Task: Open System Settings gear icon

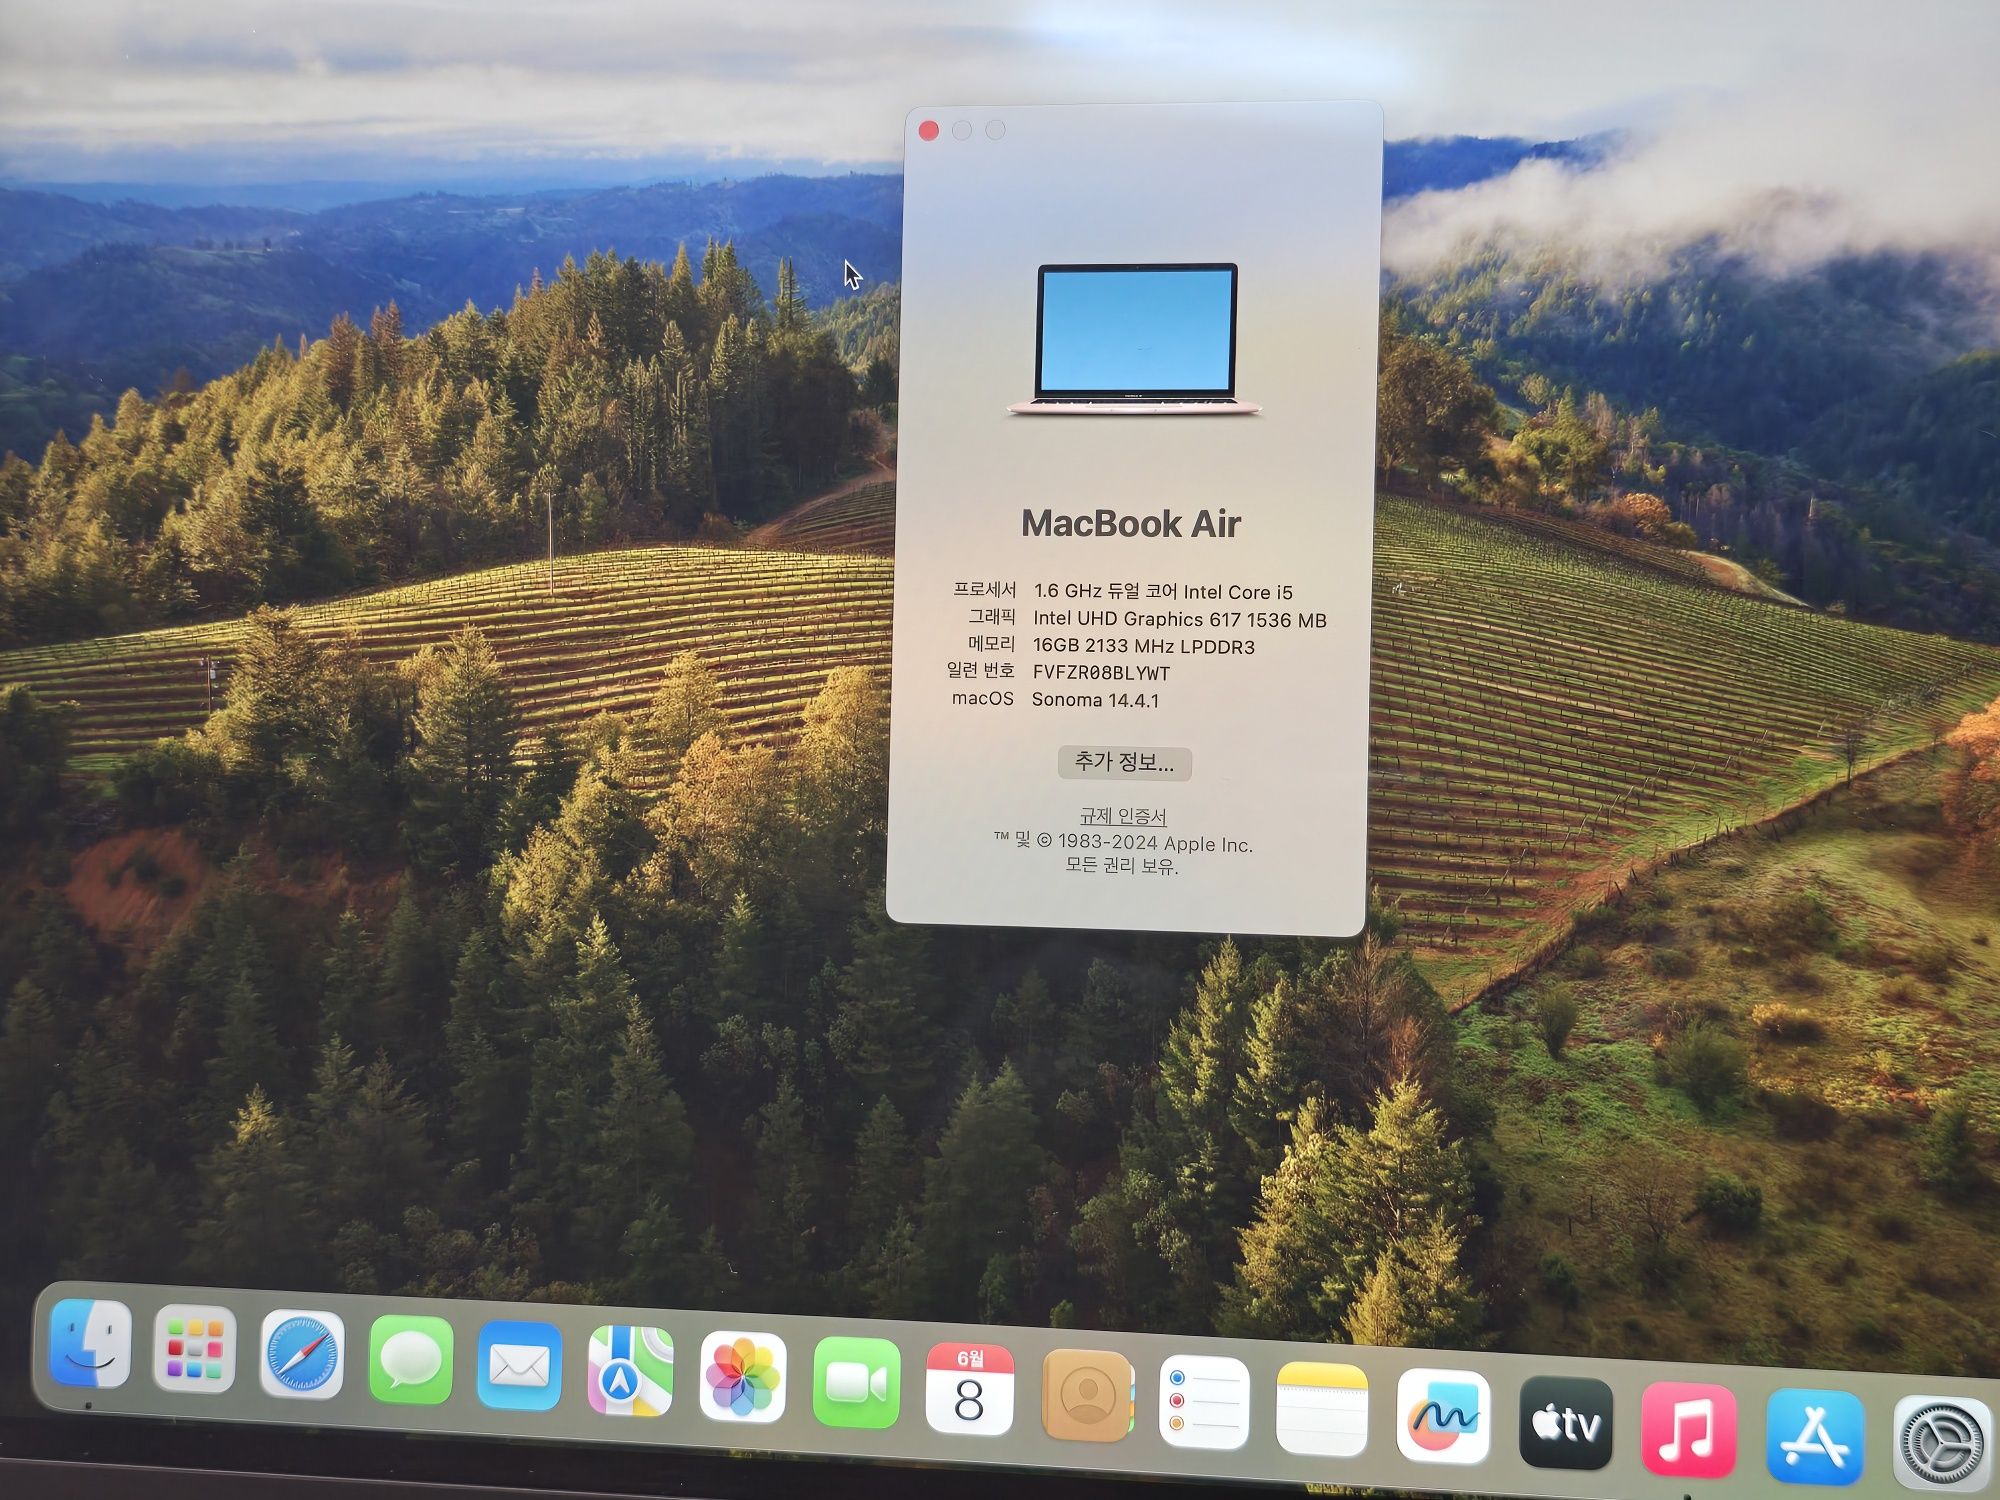Action: point(1942,1444)
